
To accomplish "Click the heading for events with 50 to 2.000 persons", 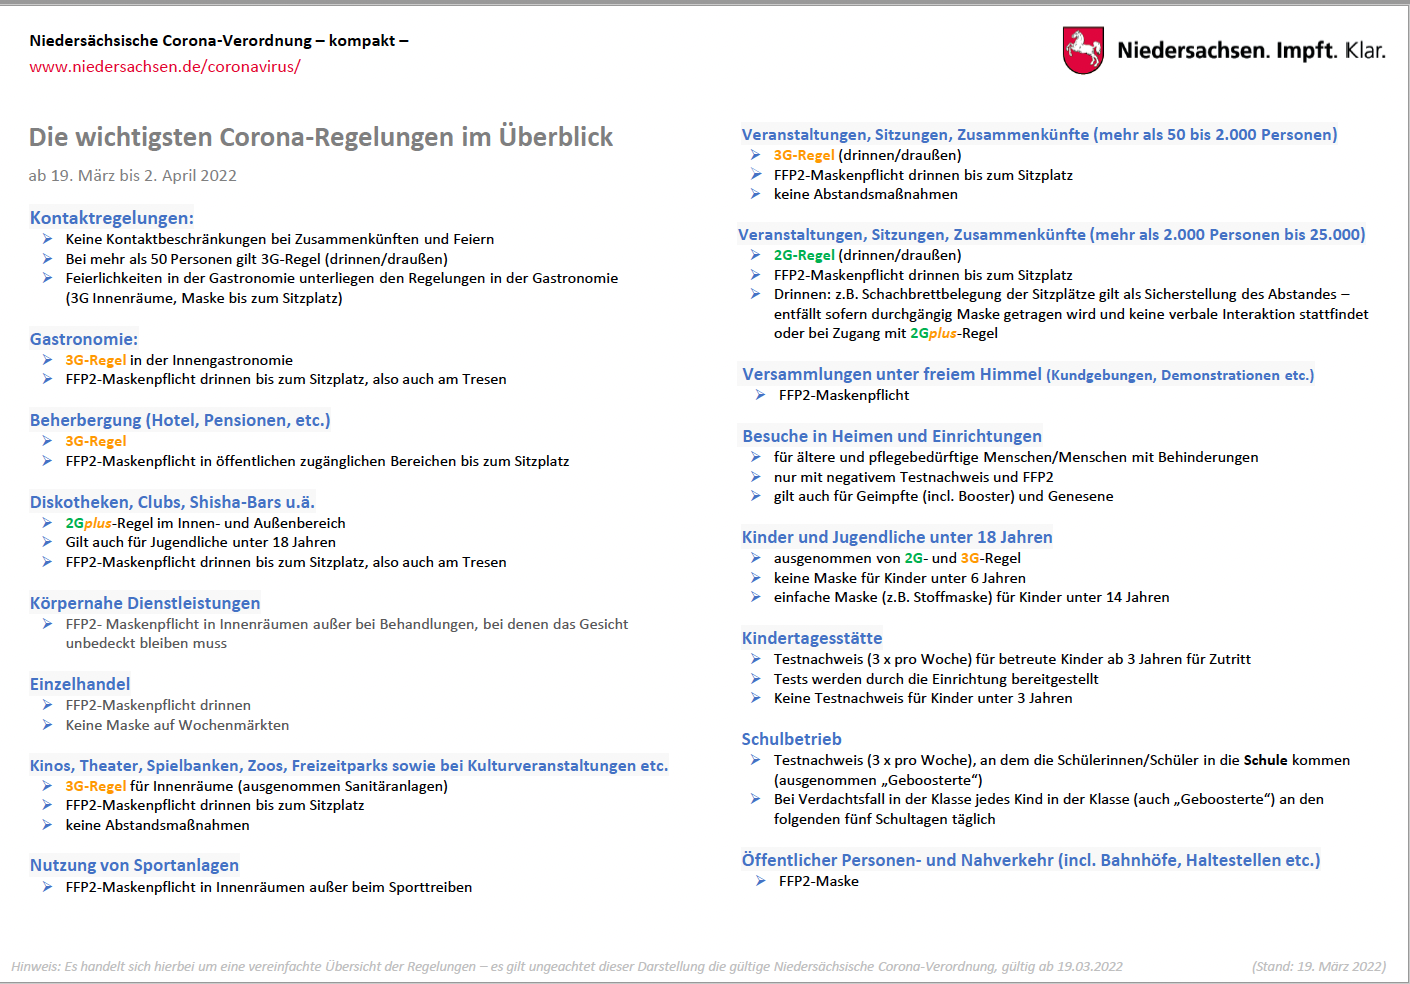I will click(1039, 135).
